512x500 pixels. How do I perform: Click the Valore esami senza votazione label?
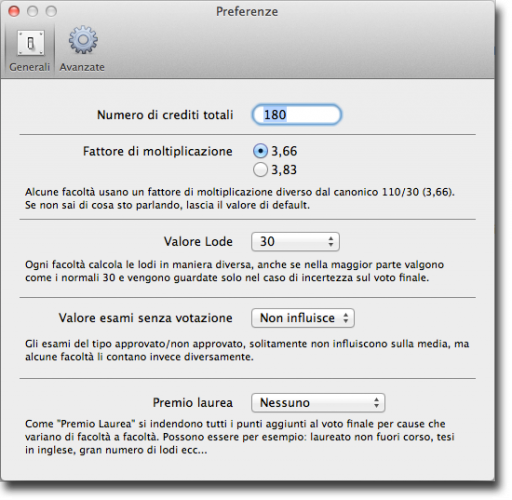(x=146, y=318)
